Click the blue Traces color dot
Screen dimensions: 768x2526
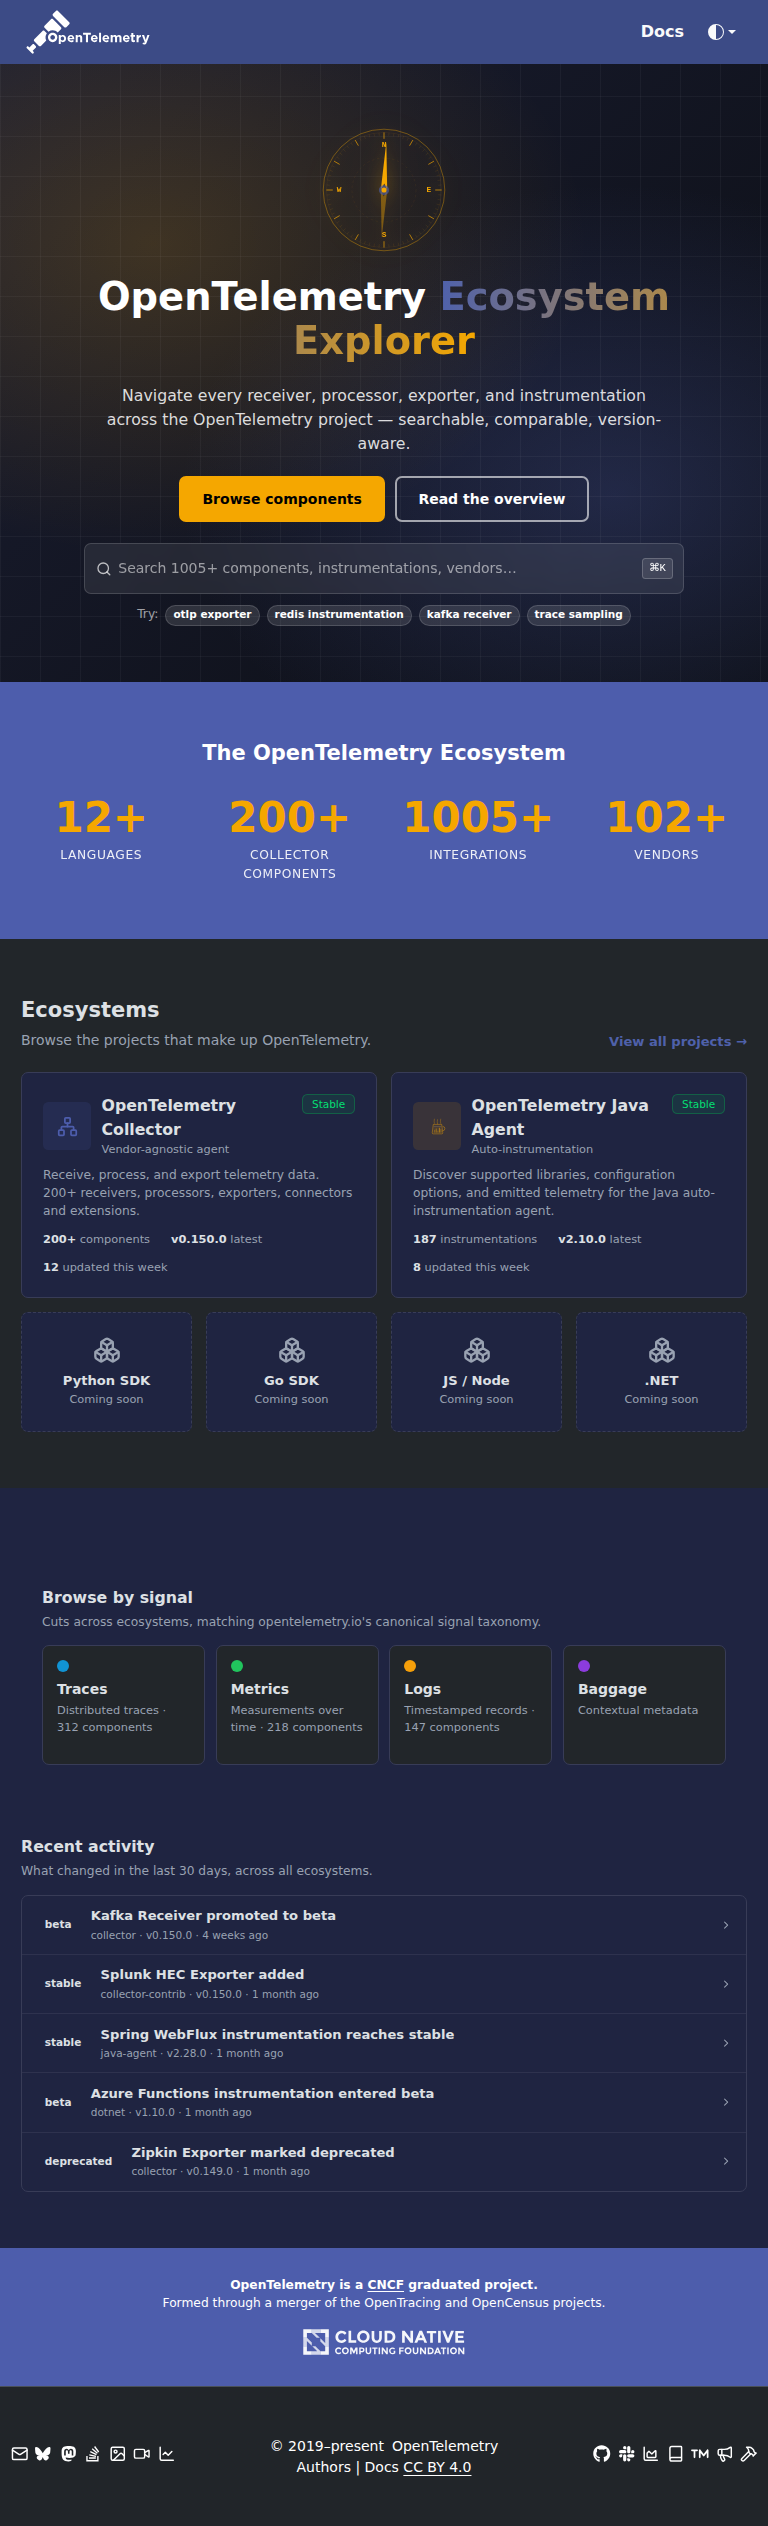coord(63,1666)
